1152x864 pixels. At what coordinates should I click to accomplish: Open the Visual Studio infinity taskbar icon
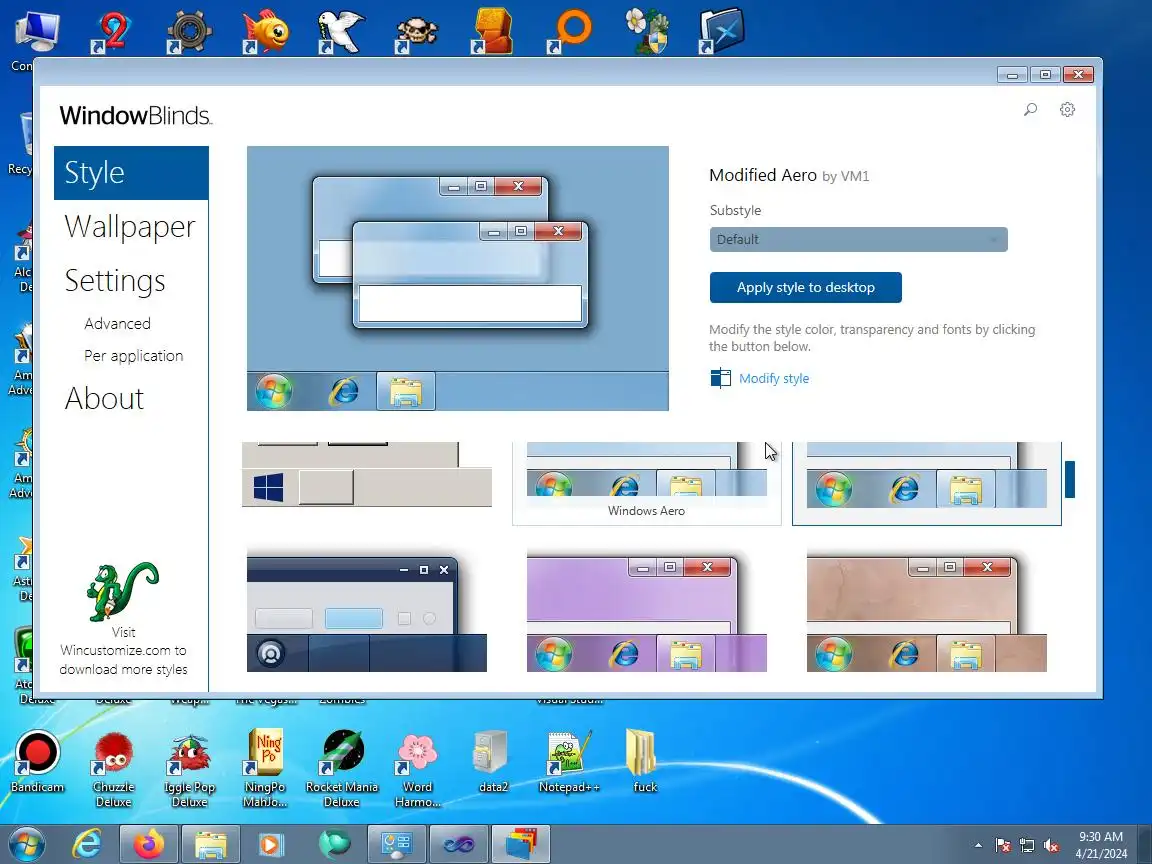pos(458,844)
